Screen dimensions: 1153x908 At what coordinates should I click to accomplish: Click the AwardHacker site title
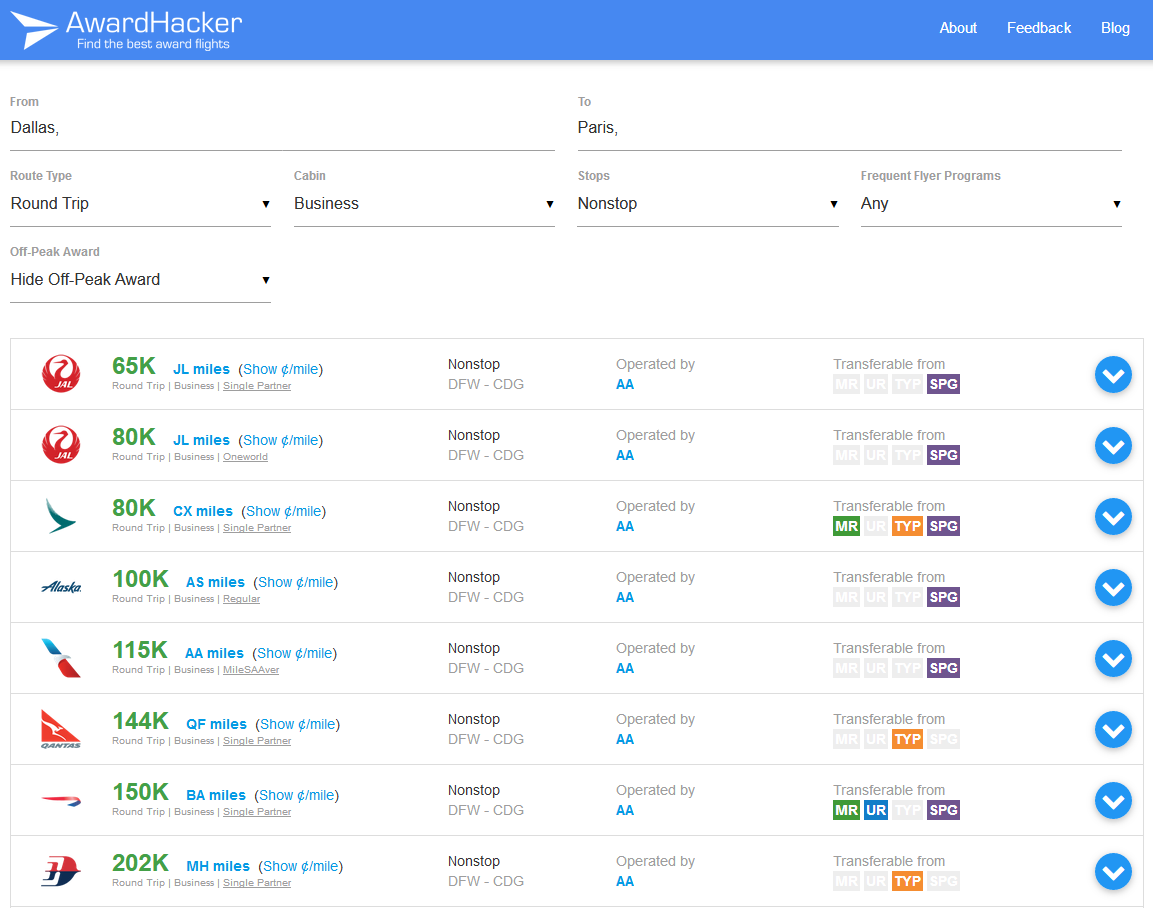coord(154,23)
